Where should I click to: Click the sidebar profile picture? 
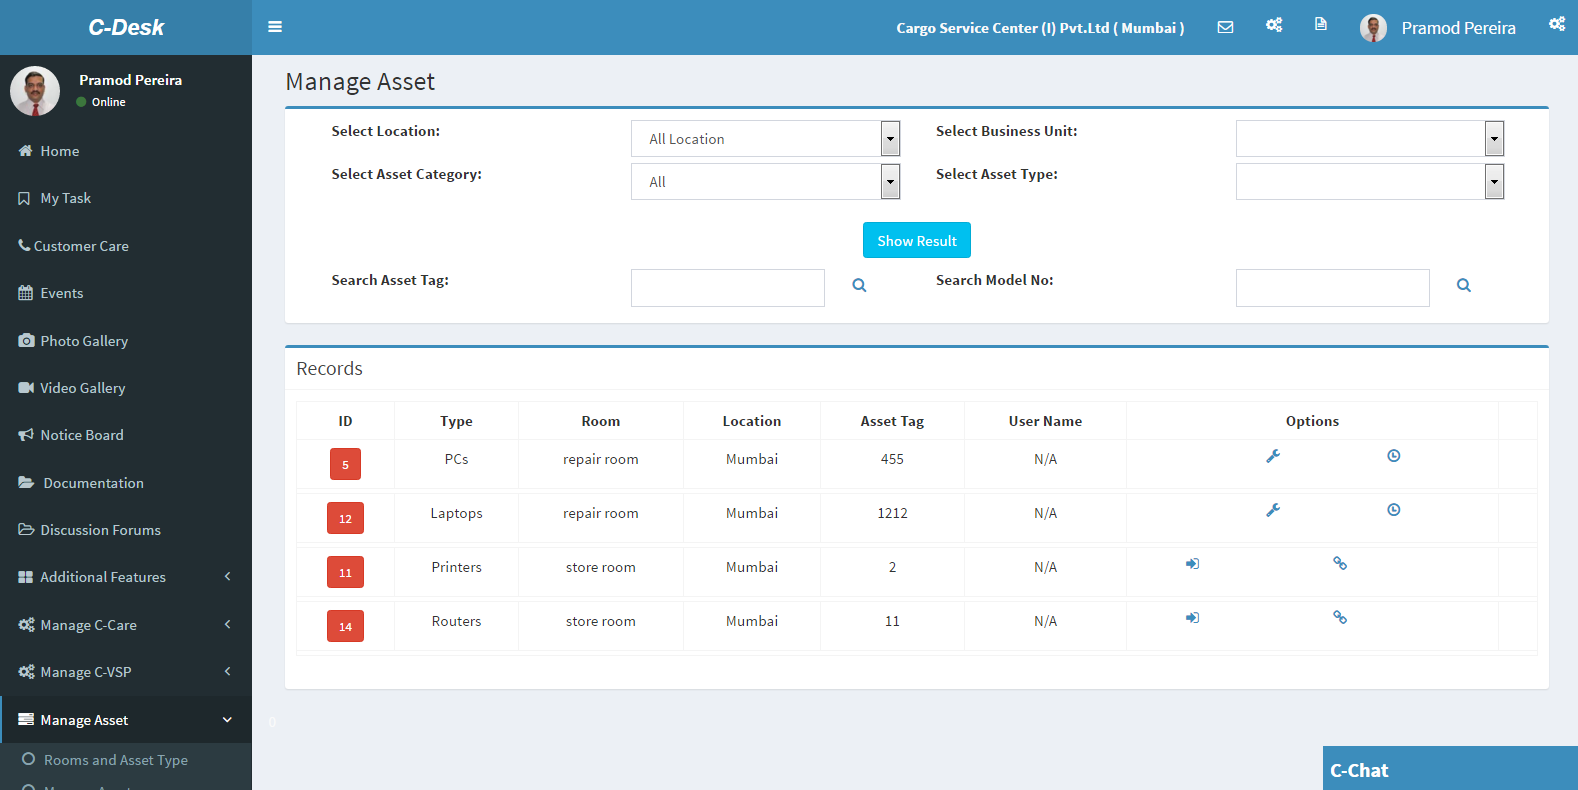(x=35, y=91)
